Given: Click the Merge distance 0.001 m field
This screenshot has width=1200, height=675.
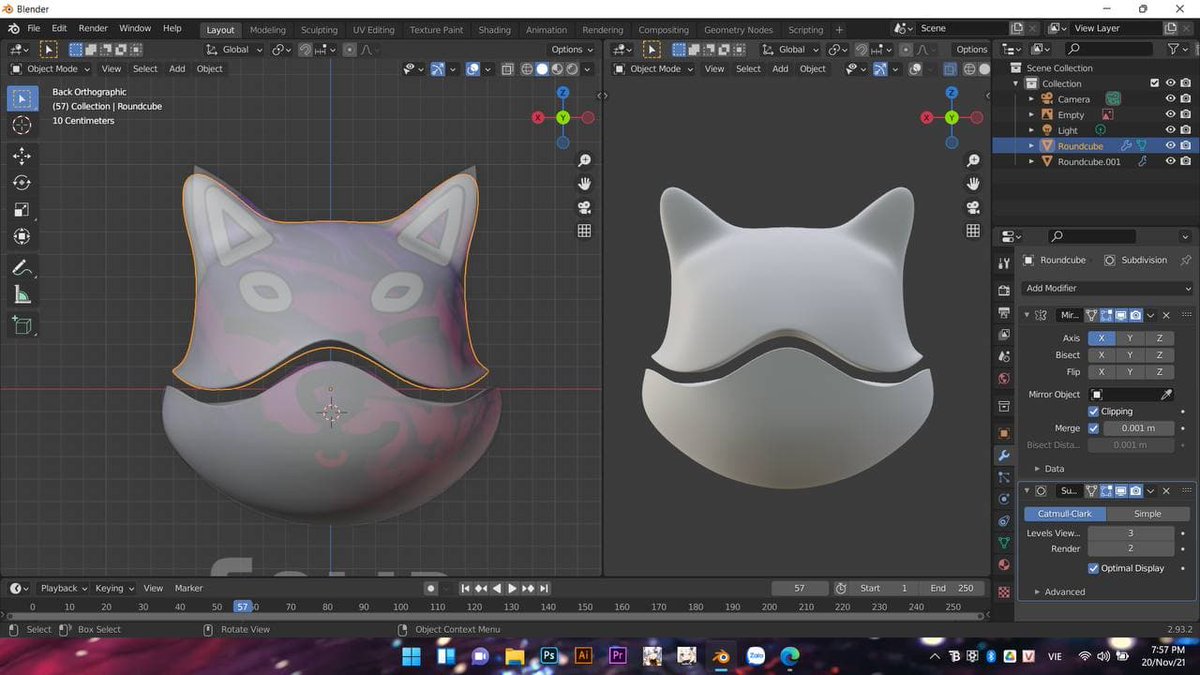Looking at the screenshot, I should click(1138, 428).
